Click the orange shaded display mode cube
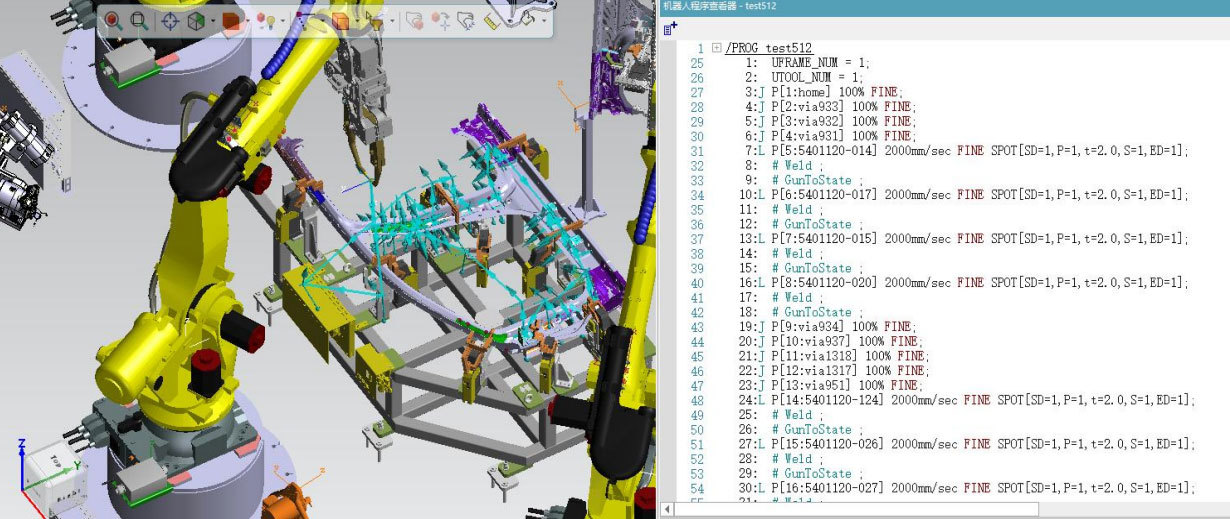 231,21
